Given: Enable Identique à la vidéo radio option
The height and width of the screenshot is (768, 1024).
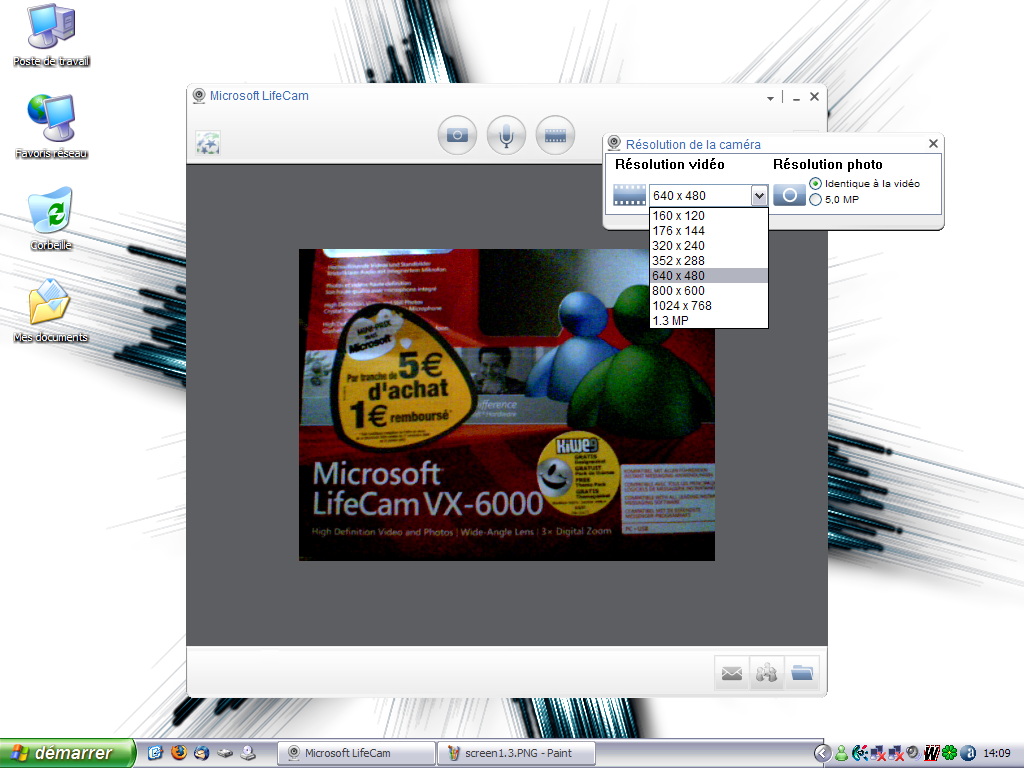Looking at the screenshot, I should pyautogui.click(x=815, y=184).
